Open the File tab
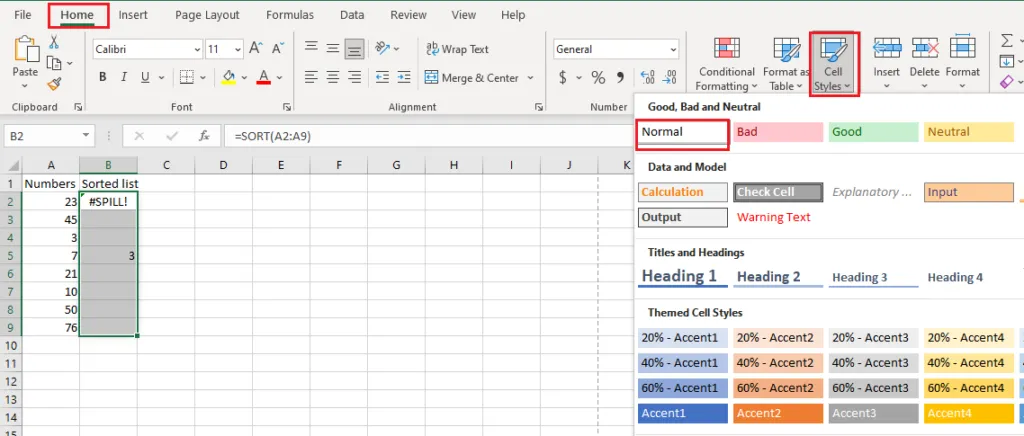 [22, 14]
